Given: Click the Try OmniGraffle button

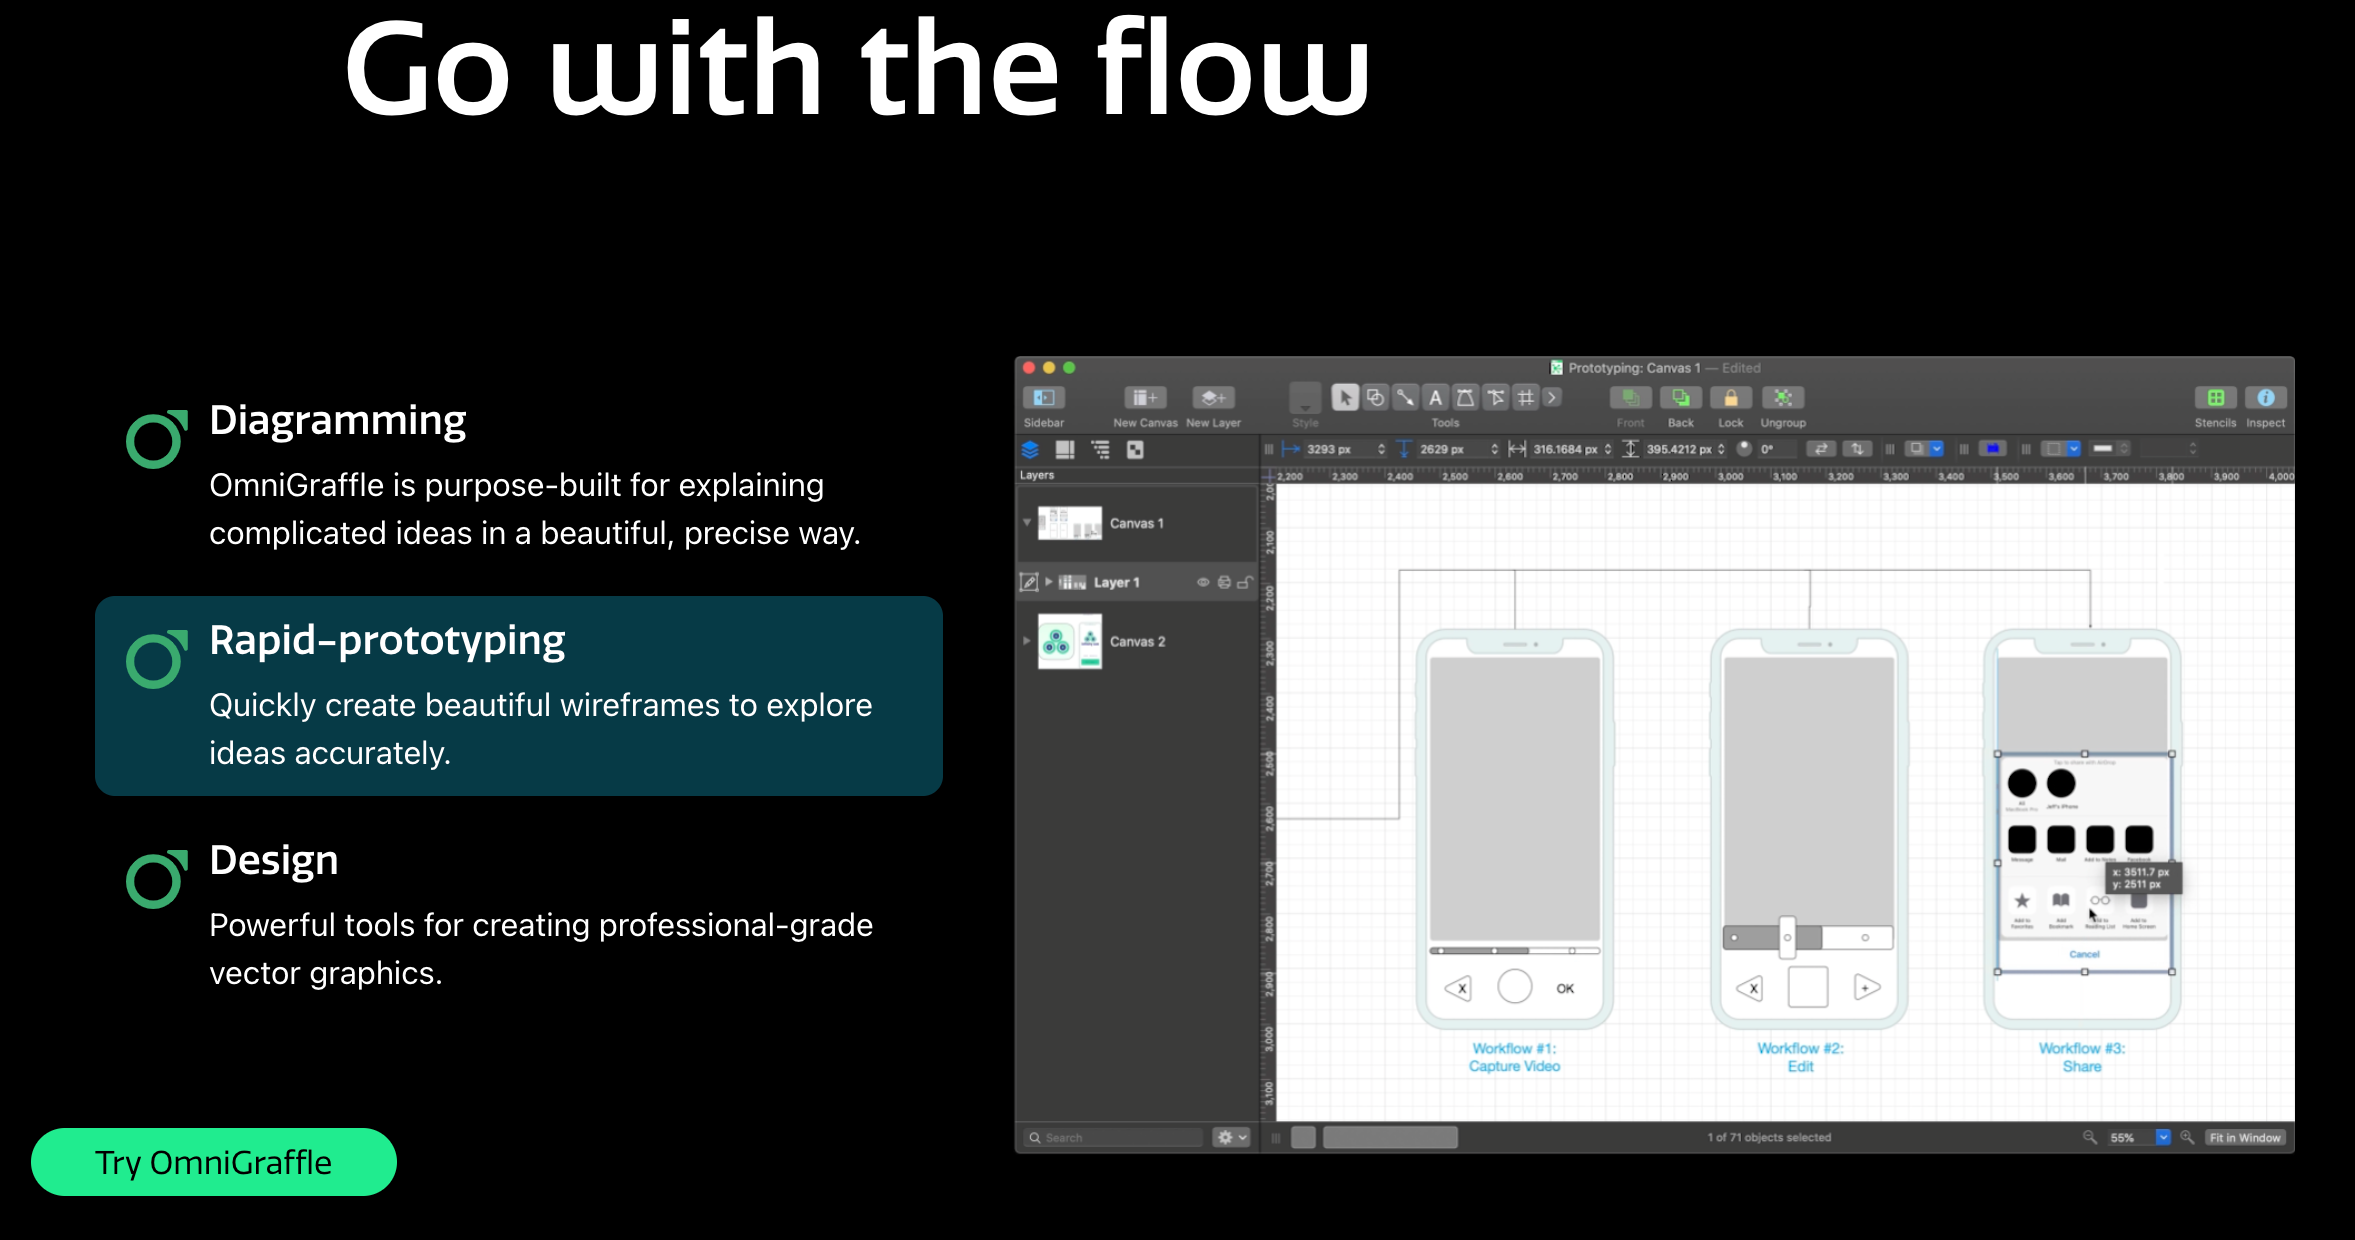Looking at the screenshot, I should [214, 1162].
